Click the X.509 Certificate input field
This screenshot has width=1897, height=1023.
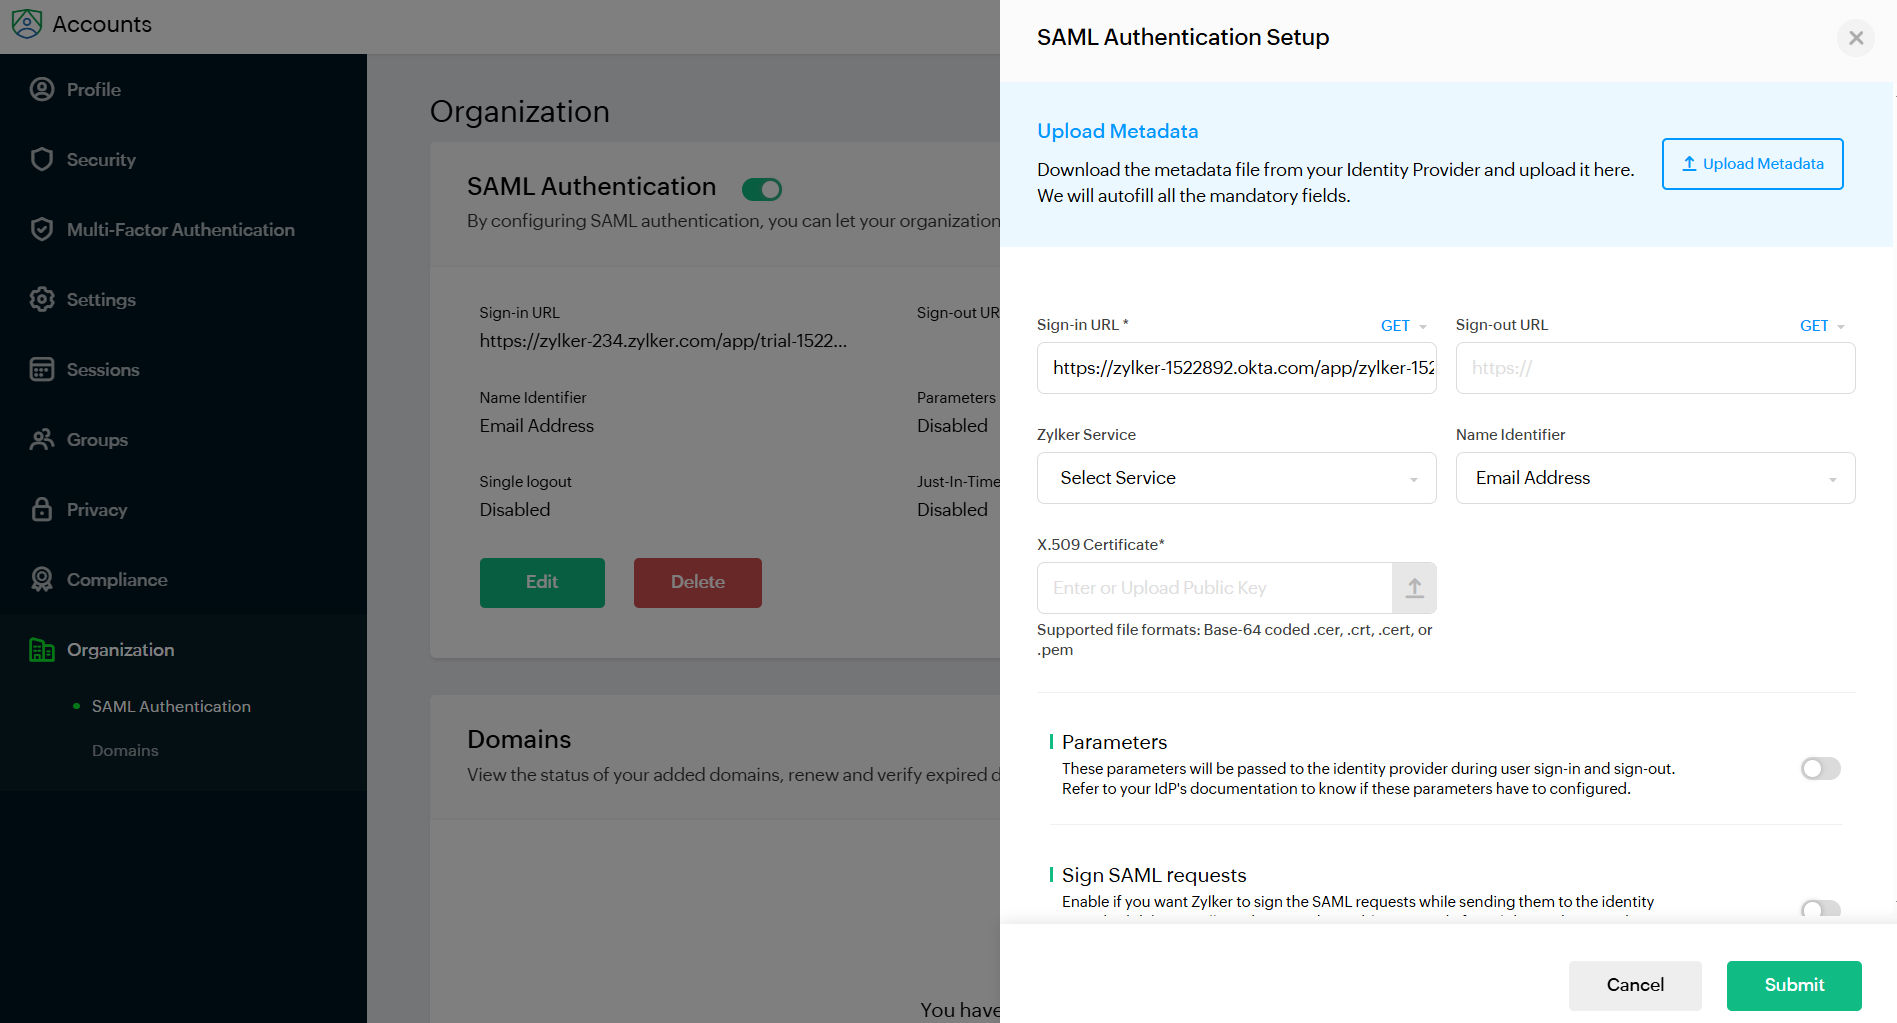(1215, 588)
